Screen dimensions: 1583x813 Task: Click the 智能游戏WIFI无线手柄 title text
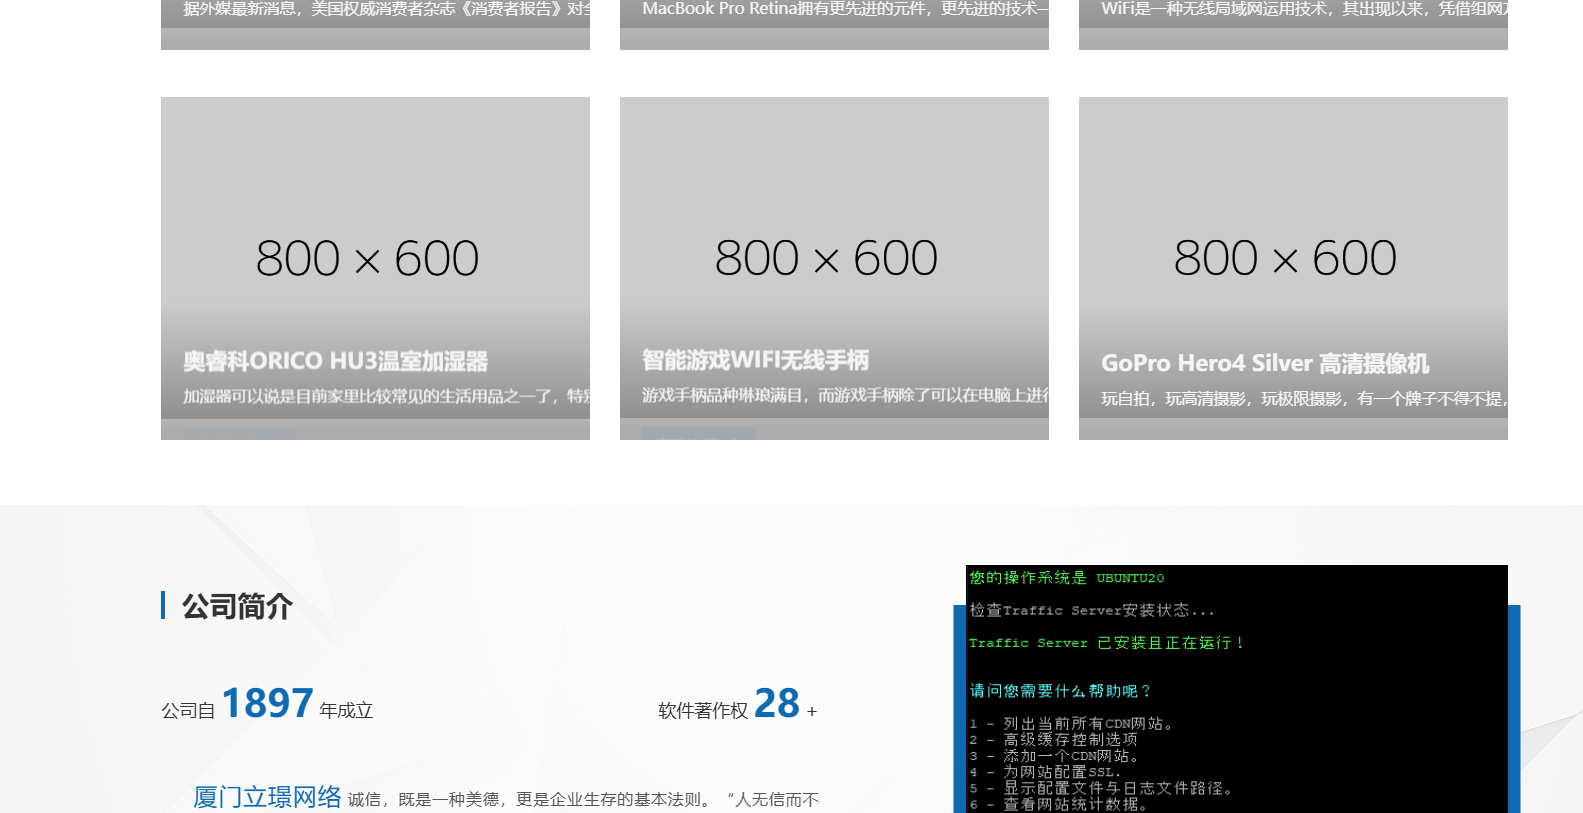point(755,360)
